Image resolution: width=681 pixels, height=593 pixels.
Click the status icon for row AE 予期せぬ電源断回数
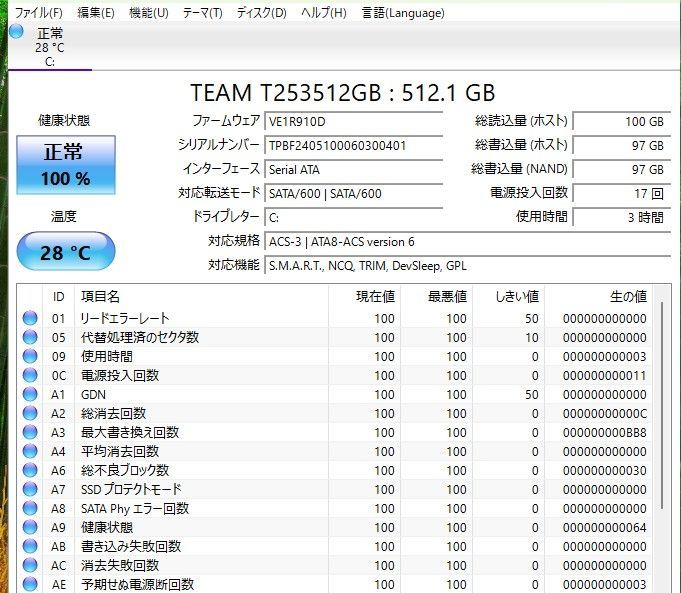(x=30, y=584)
